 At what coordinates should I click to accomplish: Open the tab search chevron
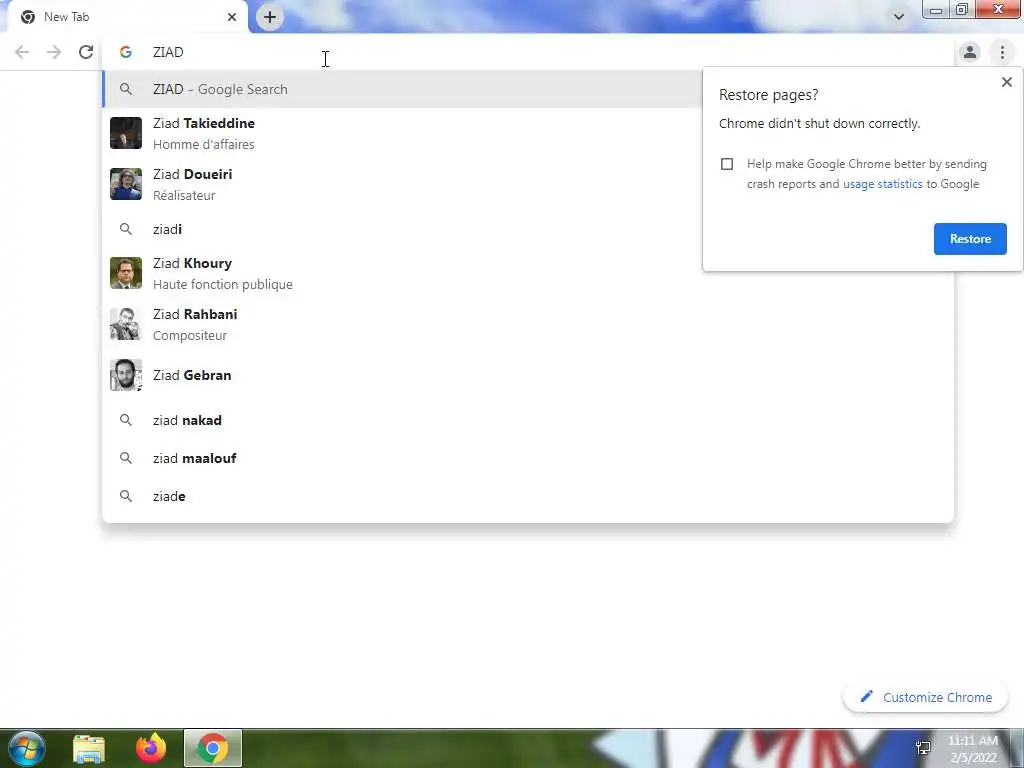click(899, 17)
